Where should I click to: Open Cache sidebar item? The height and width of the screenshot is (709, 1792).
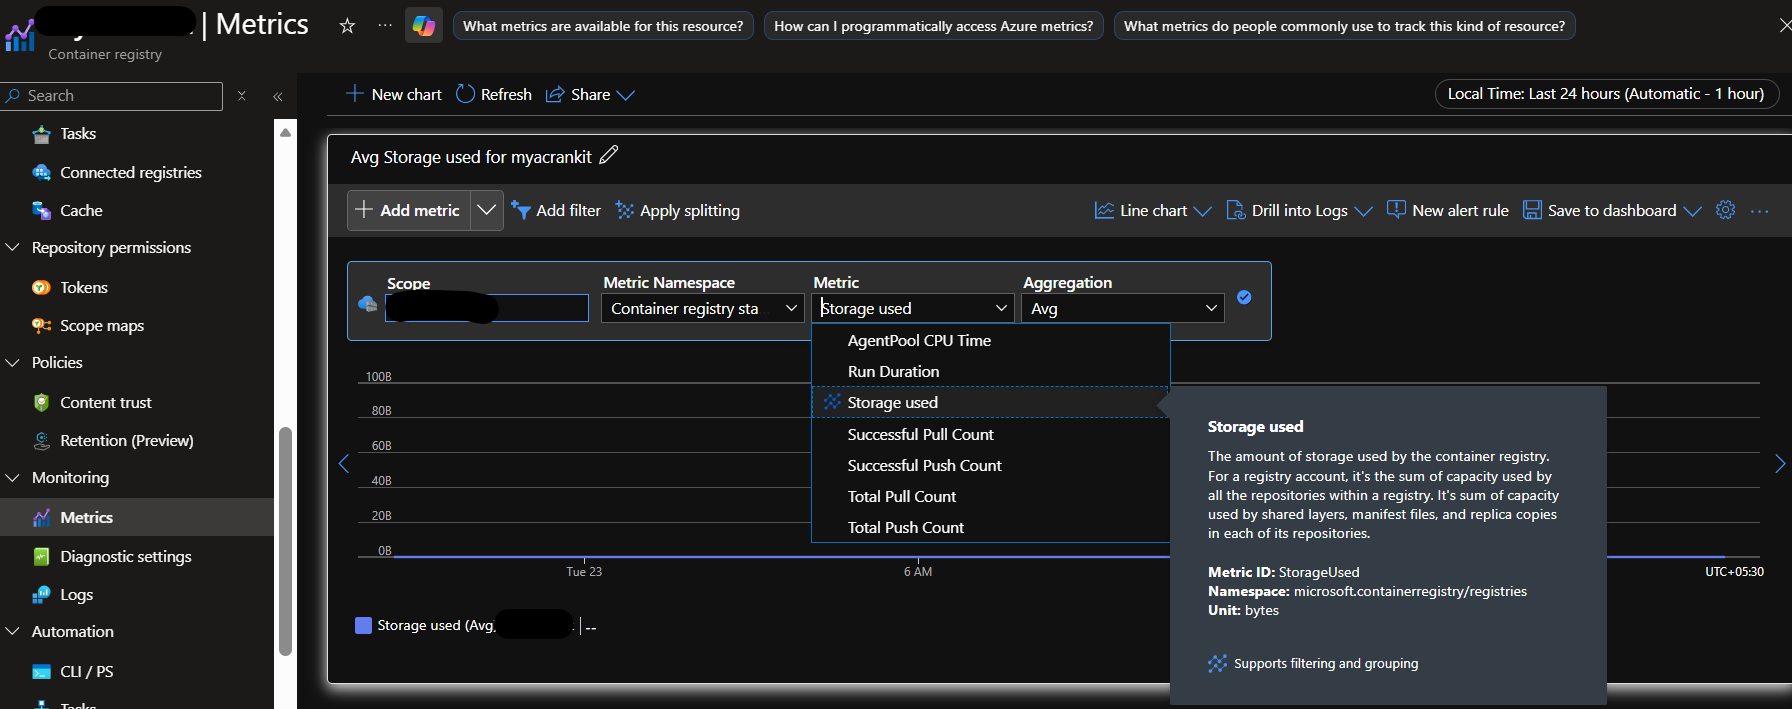tap(81, 210)
